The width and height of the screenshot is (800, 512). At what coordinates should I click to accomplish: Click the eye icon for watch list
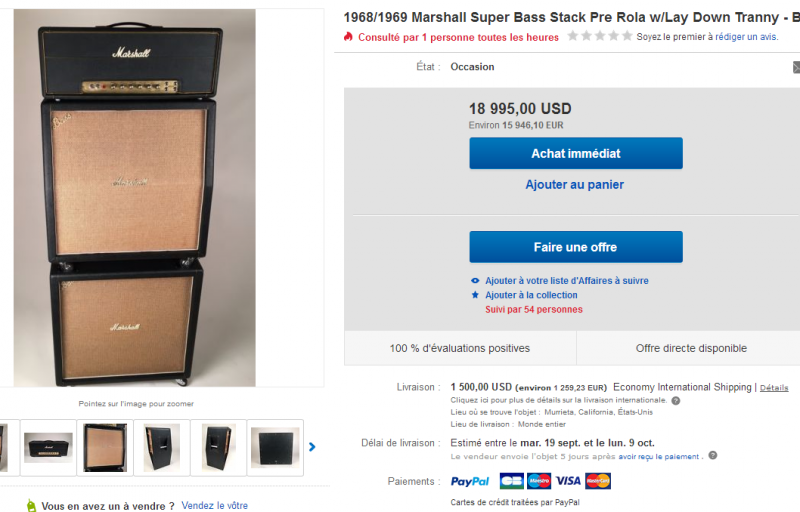coord(475,281)
